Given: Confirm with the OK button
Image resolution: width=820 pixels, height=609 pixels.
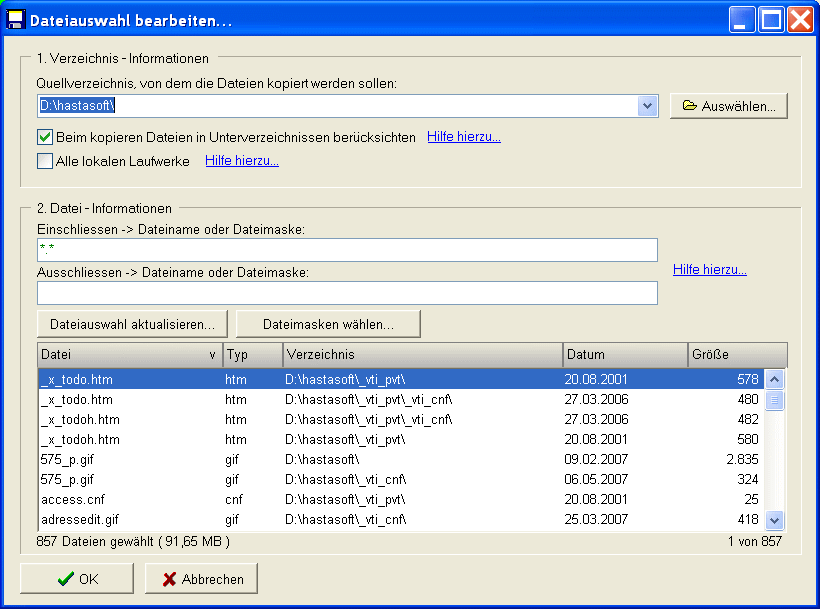Looking at the screenshot, I should click(77, 579).
